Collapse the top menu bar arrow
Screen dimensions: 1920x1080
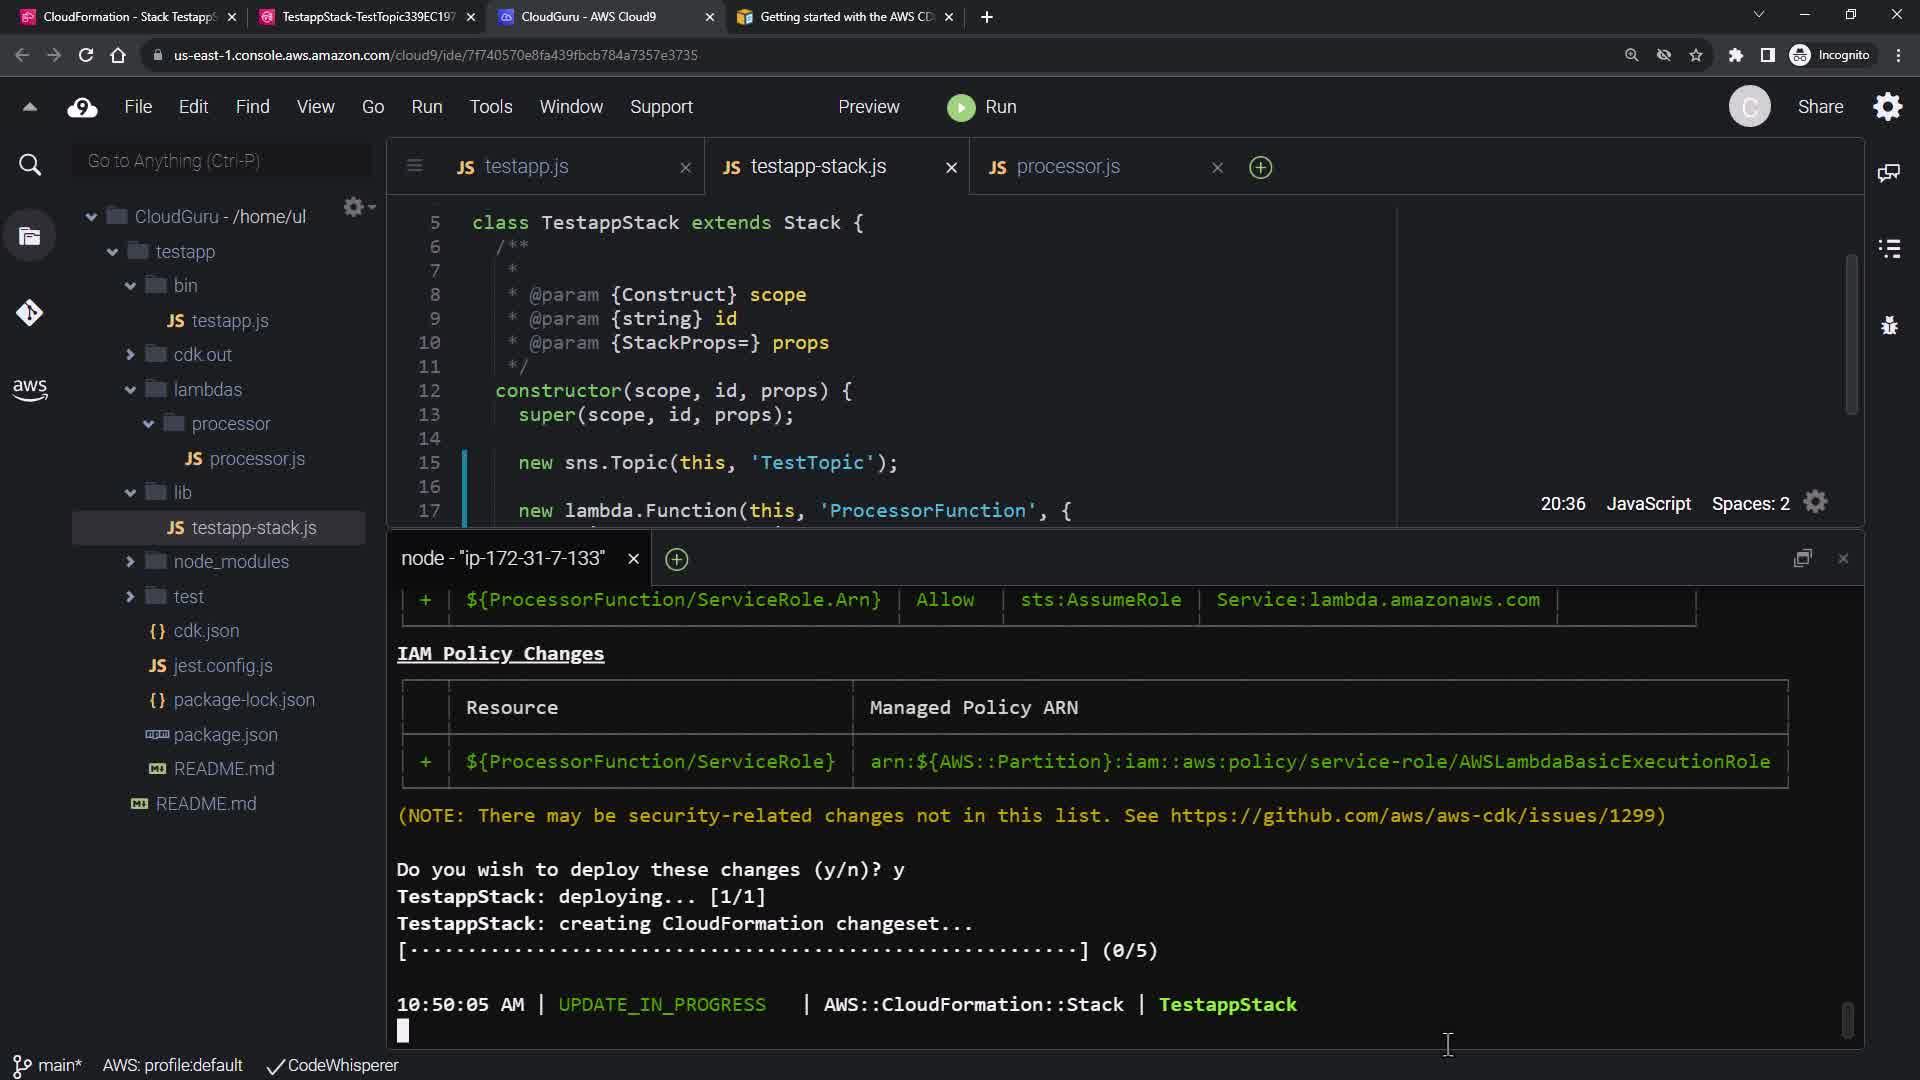(x=30, y=107)
